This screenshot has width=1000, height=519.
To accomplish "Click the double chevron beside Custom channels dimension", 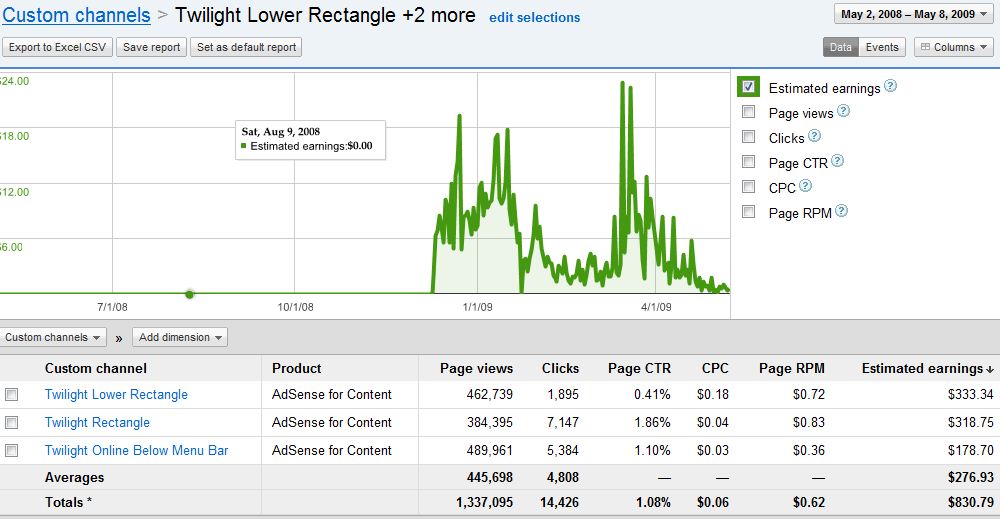I will [119, 339].
